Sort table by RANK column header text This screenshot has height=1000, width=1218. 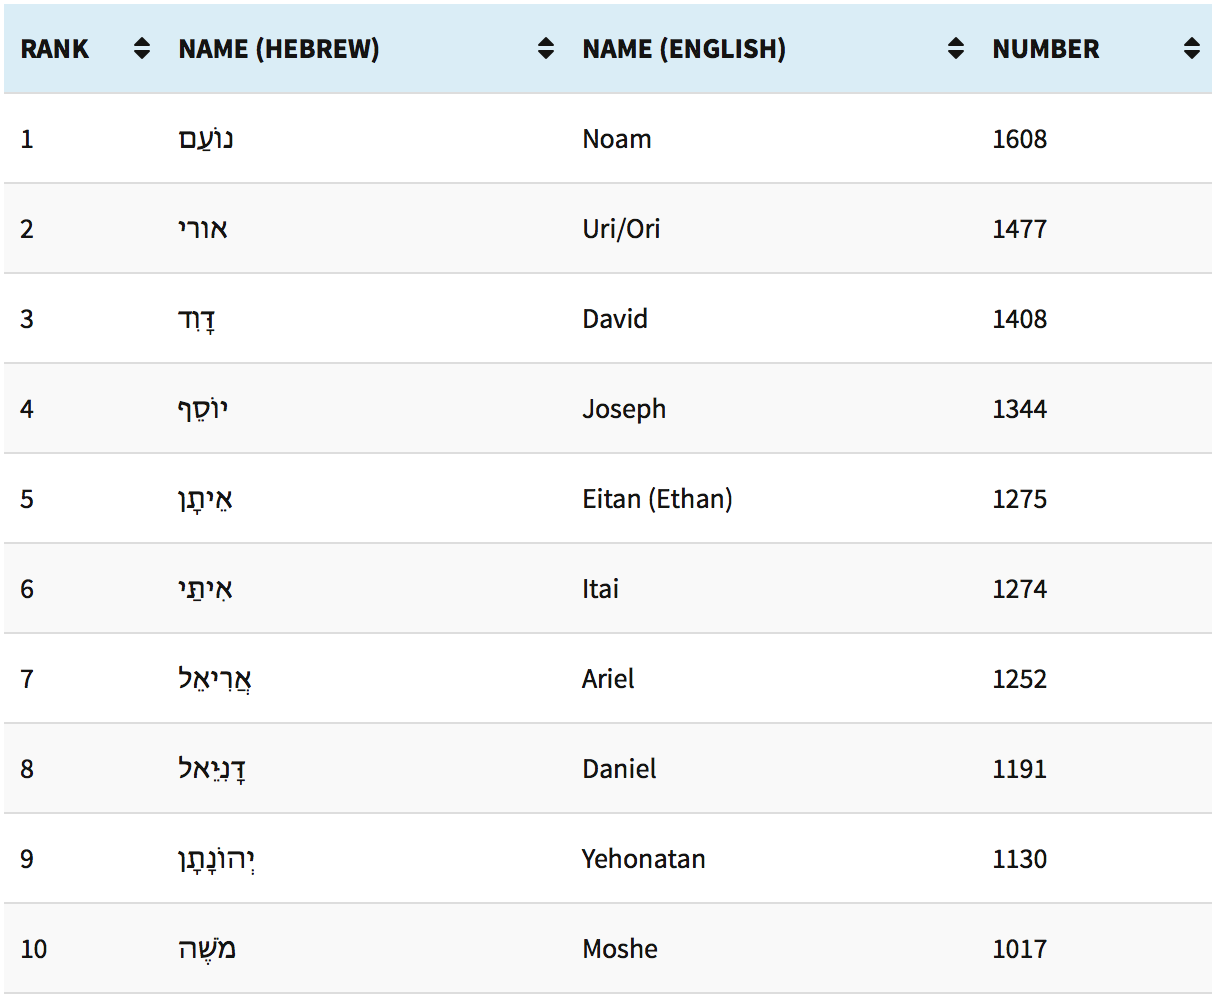55,49
